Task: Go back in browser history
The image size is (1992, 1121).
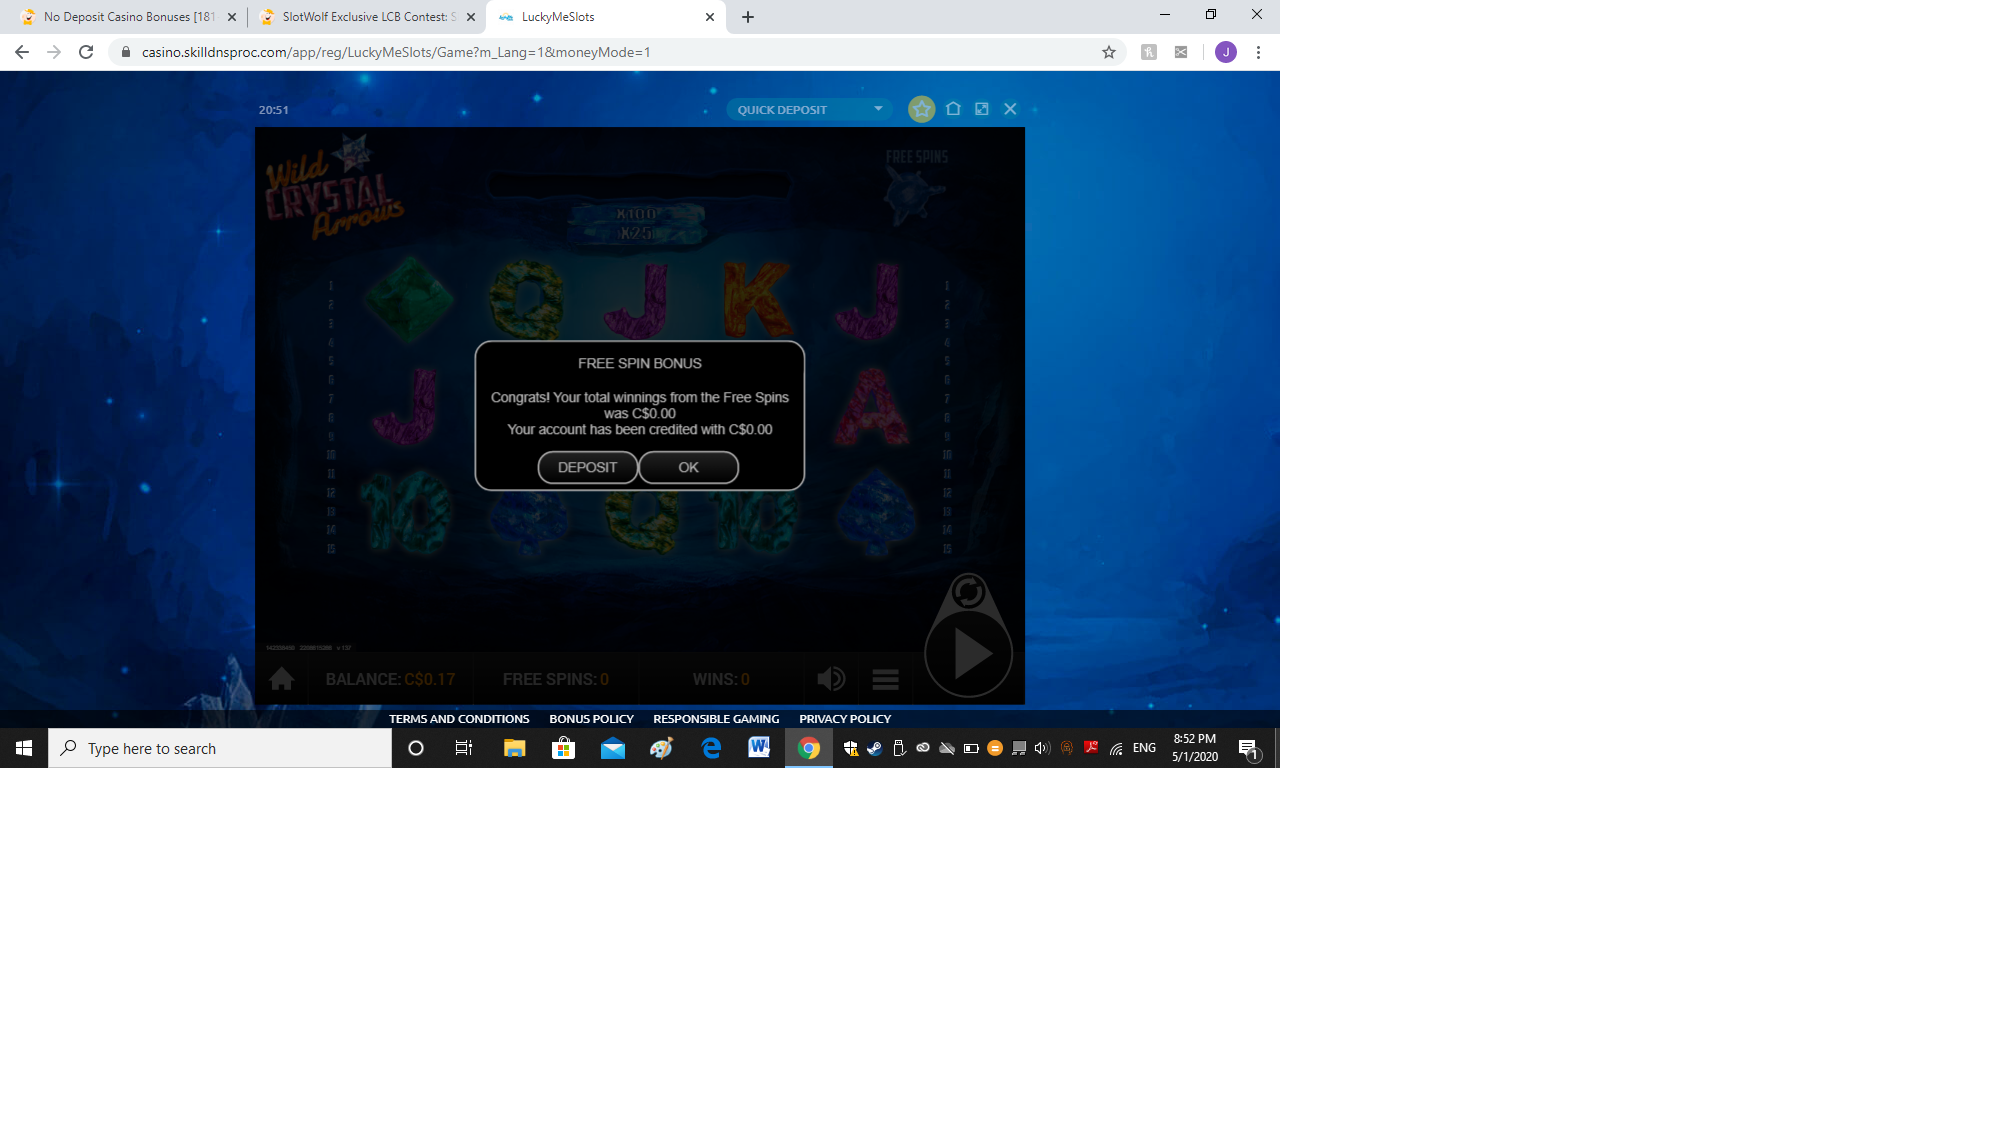Action: point(22,52)
